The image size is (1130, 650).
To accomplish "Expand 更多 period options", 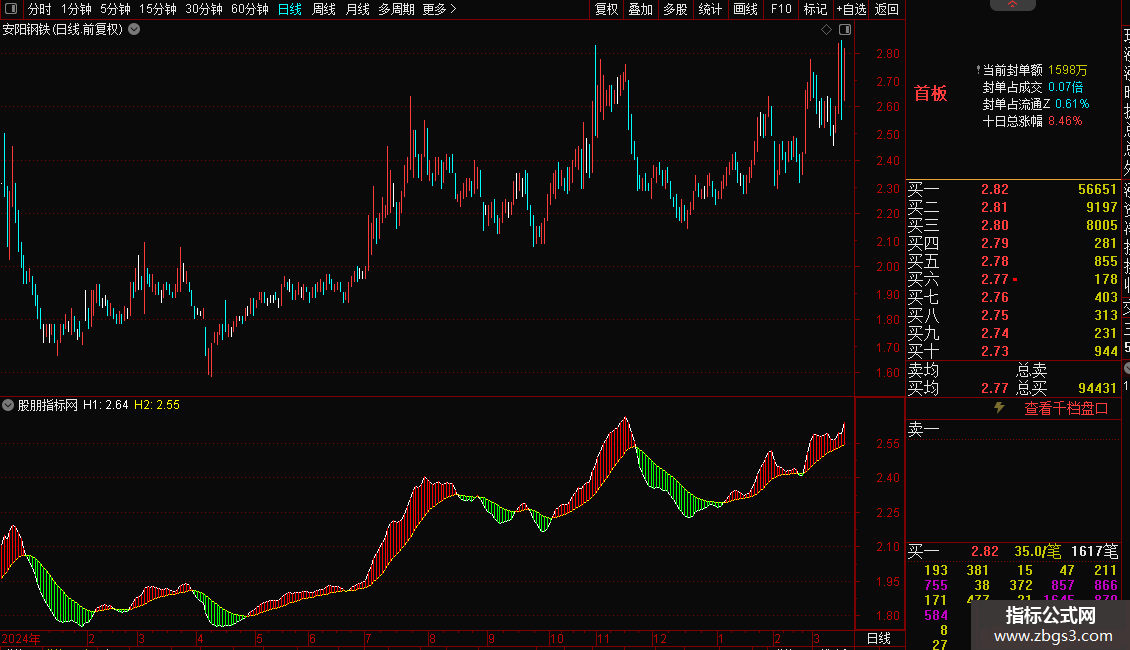I will (440, 9).
